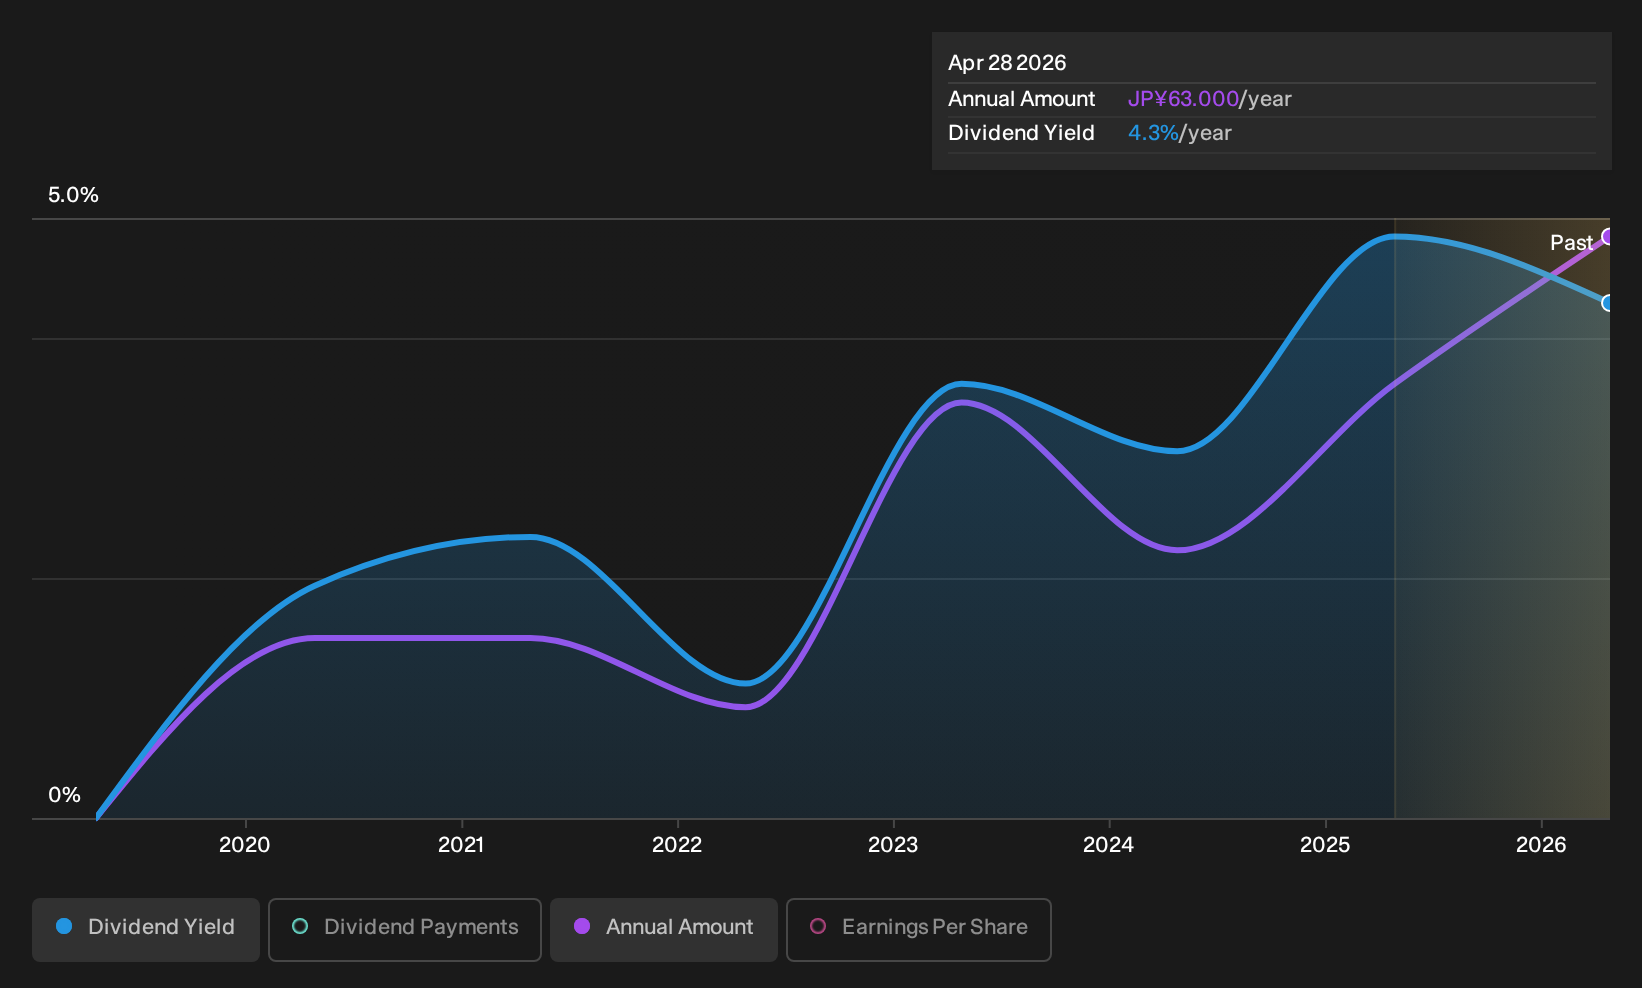
Task: Click the 2025 x-axis label
Action: click(x=1325, y=845)
